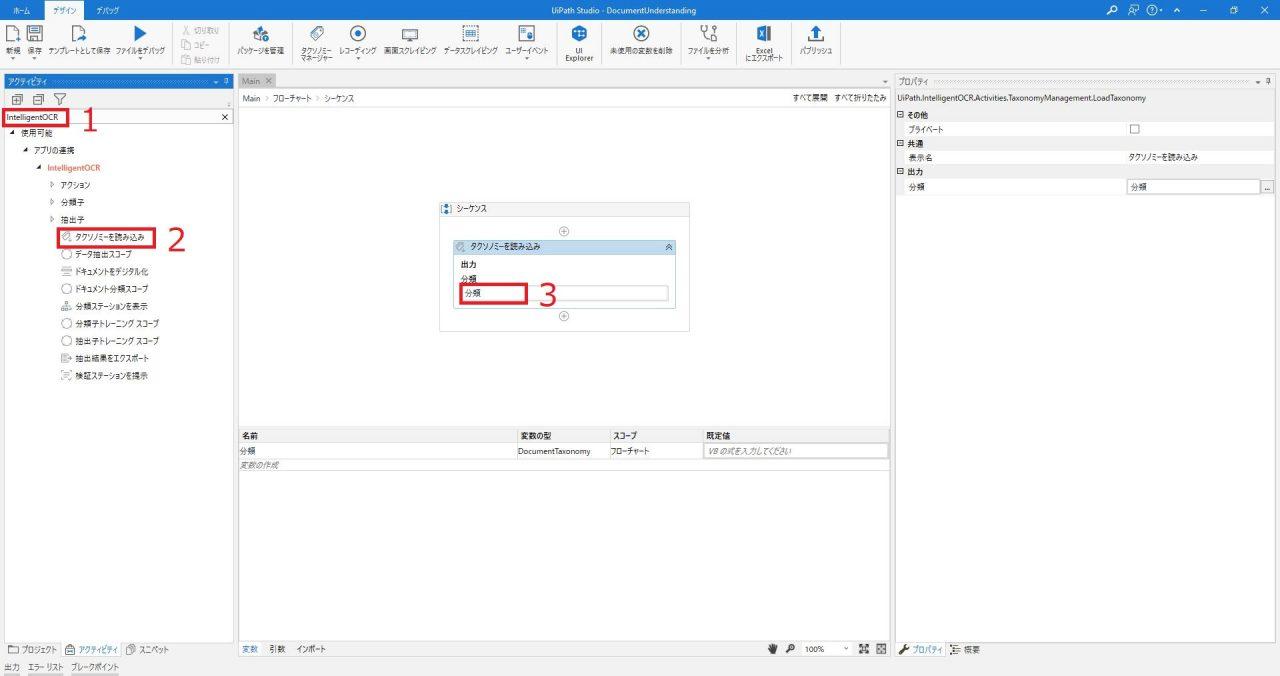This screenshot has width=1280, height=676.
Task: Click the New (新規) file icon
Action: point(12,34)
